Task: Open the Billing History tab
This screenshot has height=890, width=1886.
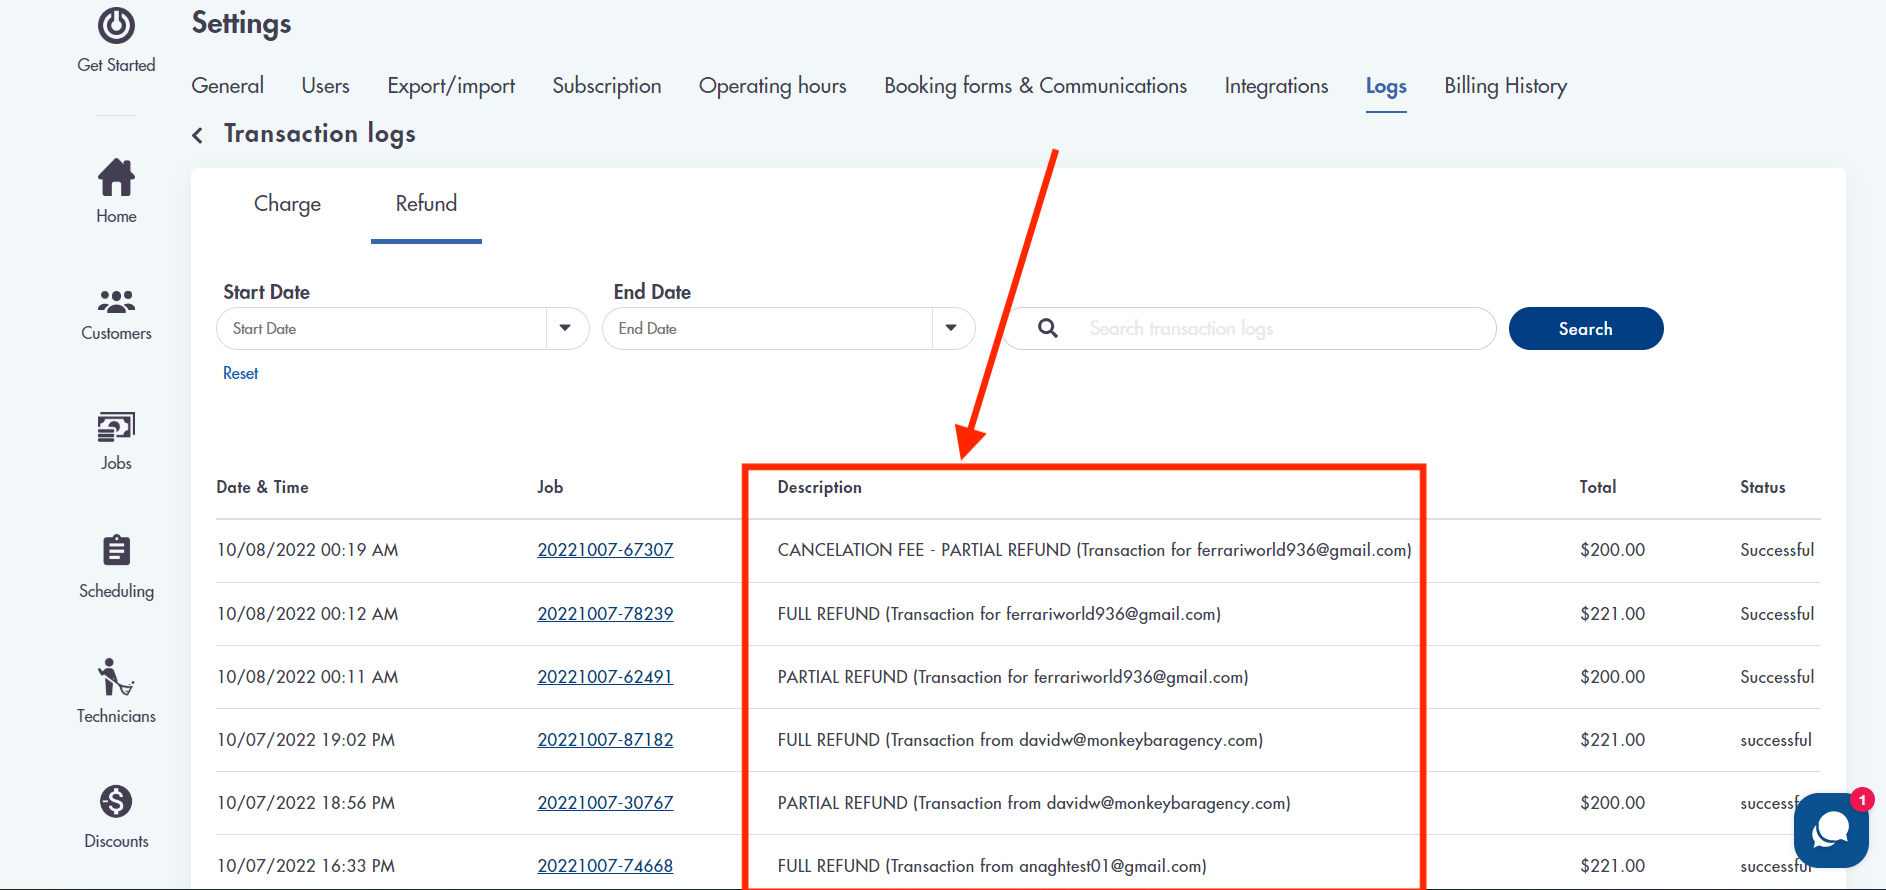Action: click(x=1505, y=86)
